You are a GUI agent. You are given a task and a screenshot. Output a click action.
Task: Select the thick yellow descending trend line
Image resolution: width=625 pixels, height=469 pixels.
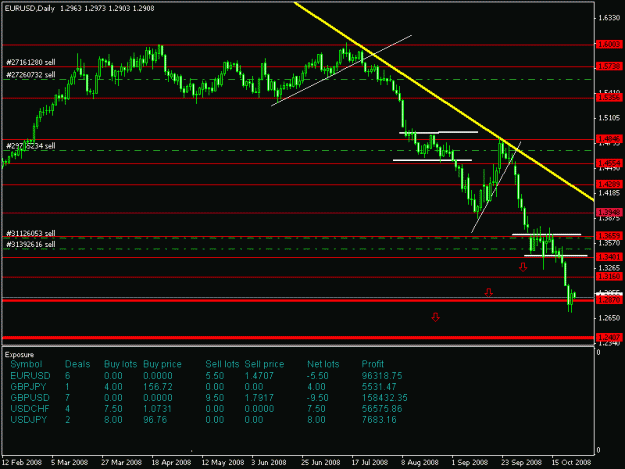click(444, 102)
